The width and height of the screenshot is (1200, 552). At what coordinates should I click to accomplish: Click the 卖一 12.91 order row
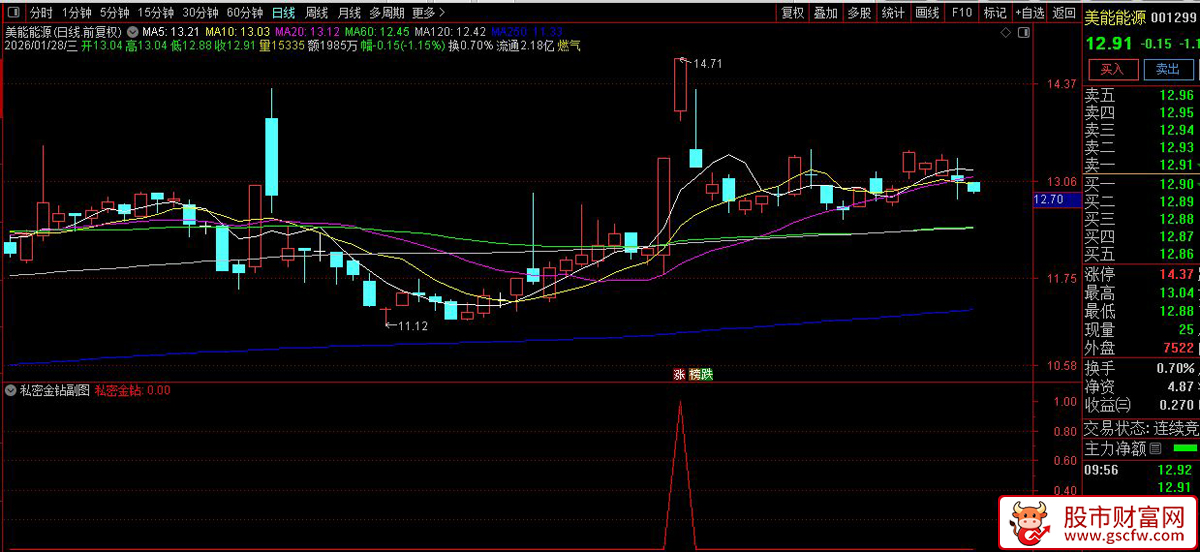point(1140,165)
